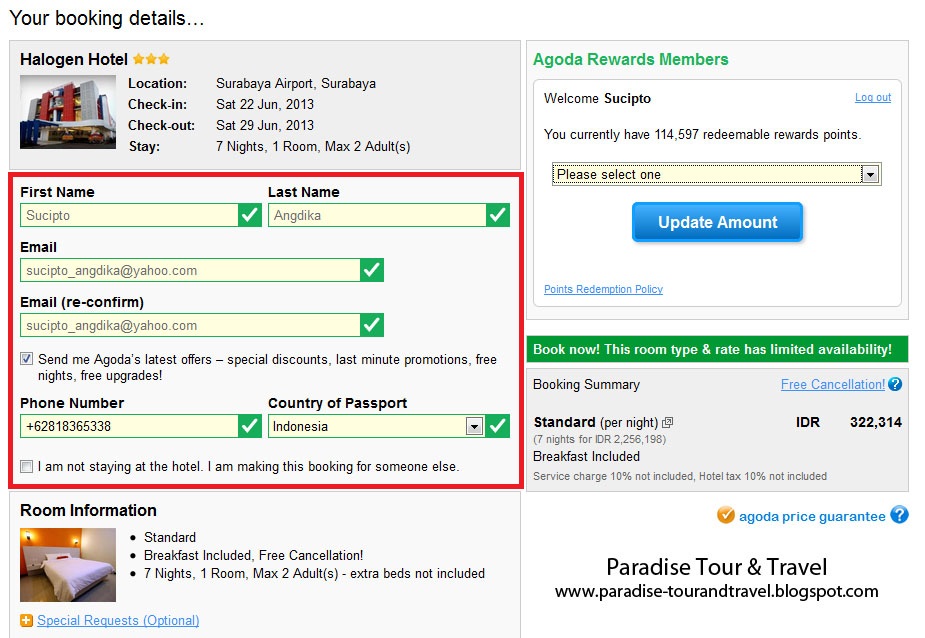925x638 pixels.
Task: Click the hotel star rating icons
Action: (x=151, y=60)
